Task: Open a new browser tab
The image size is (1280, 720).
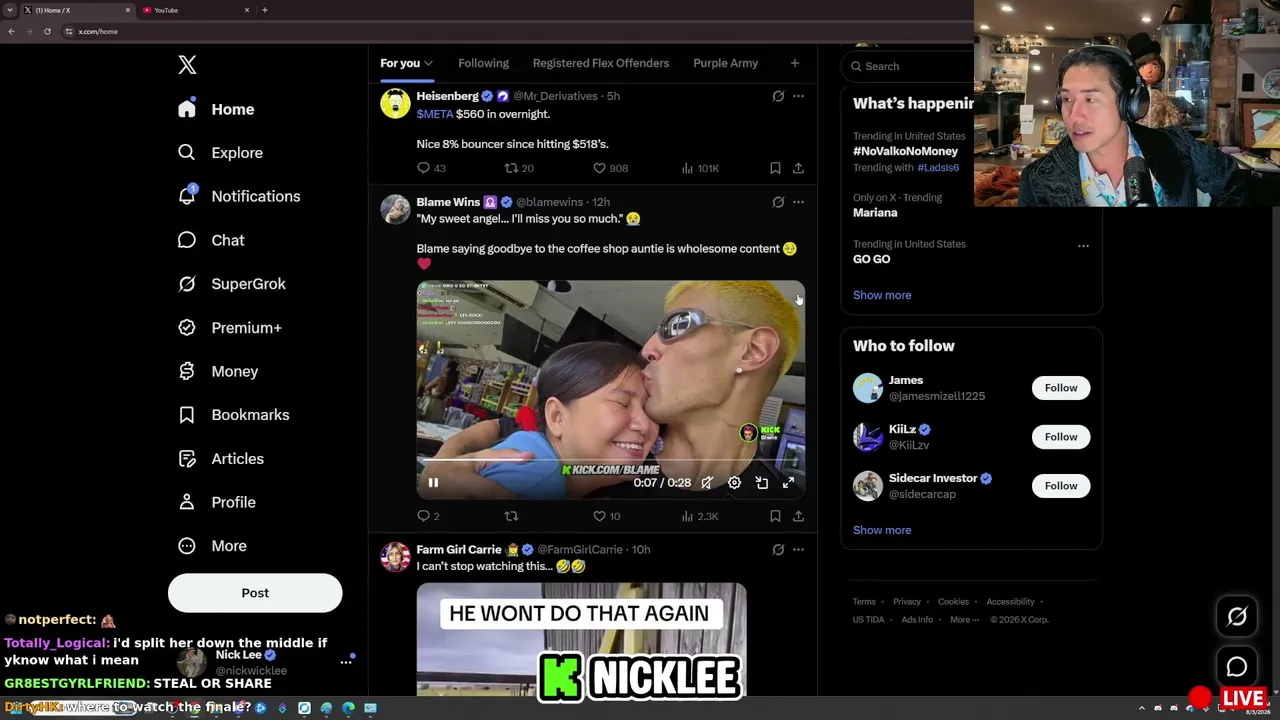Action: click(x=264, y=10)
